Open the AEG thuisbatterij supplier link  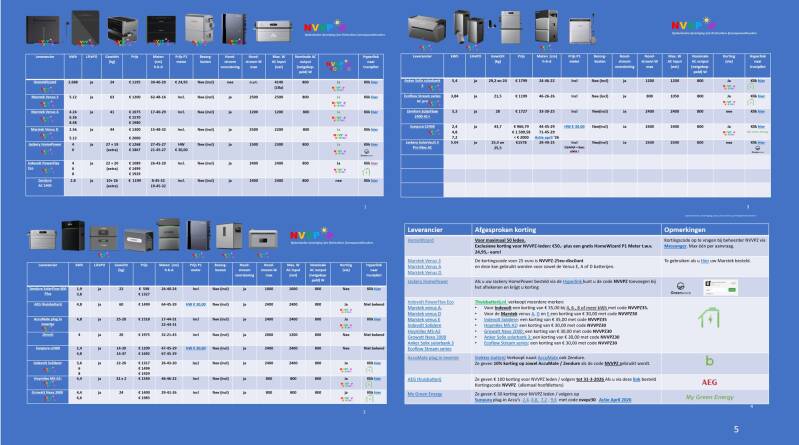tap(424, 380)
